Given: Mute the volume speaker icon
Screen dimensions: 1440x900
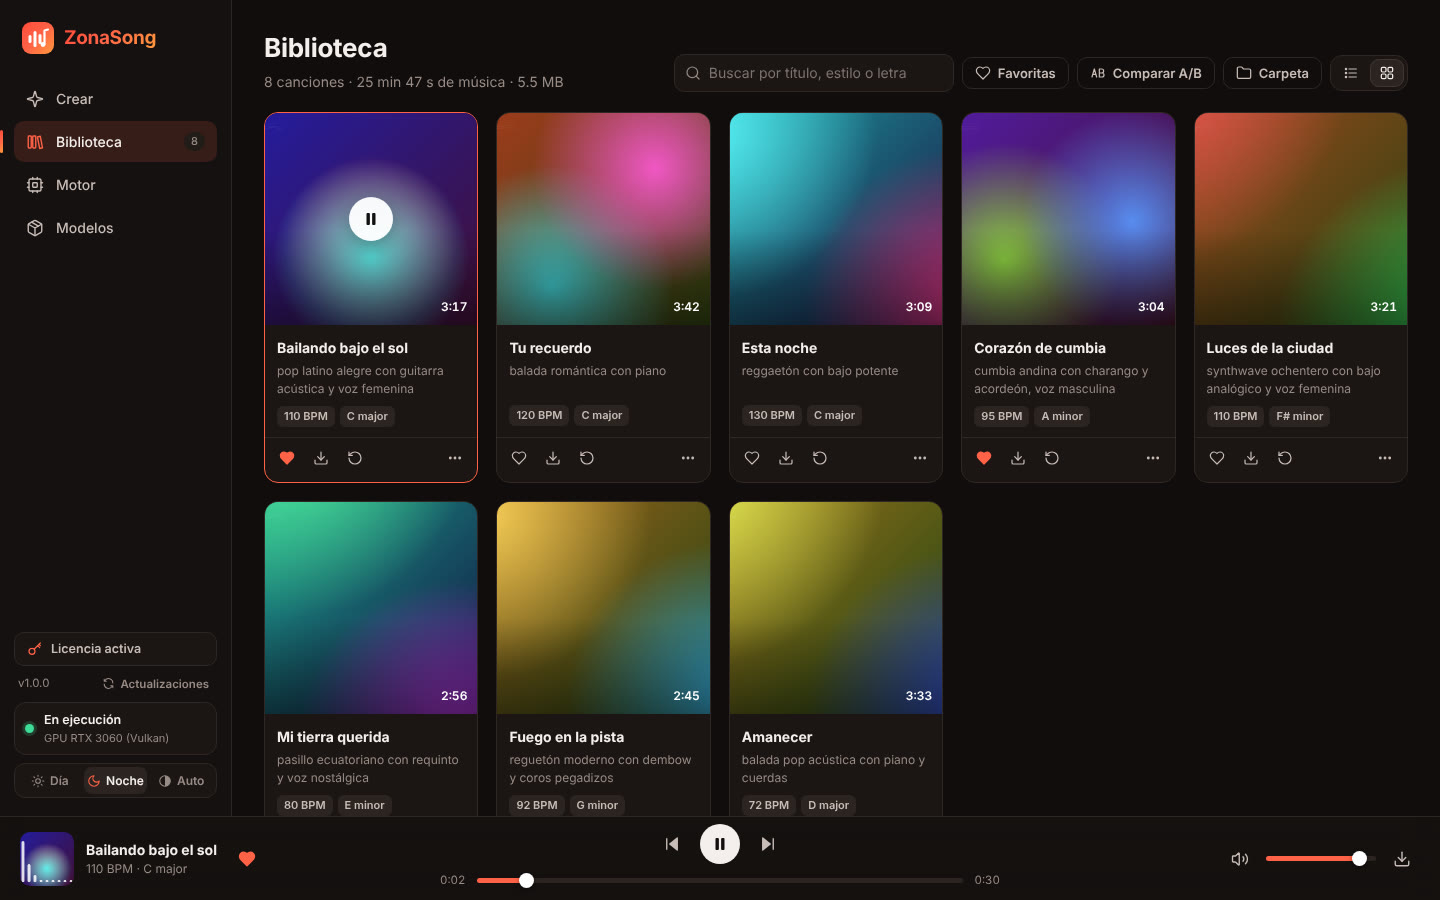Looking at the screenshot, I should (1240, 859).
